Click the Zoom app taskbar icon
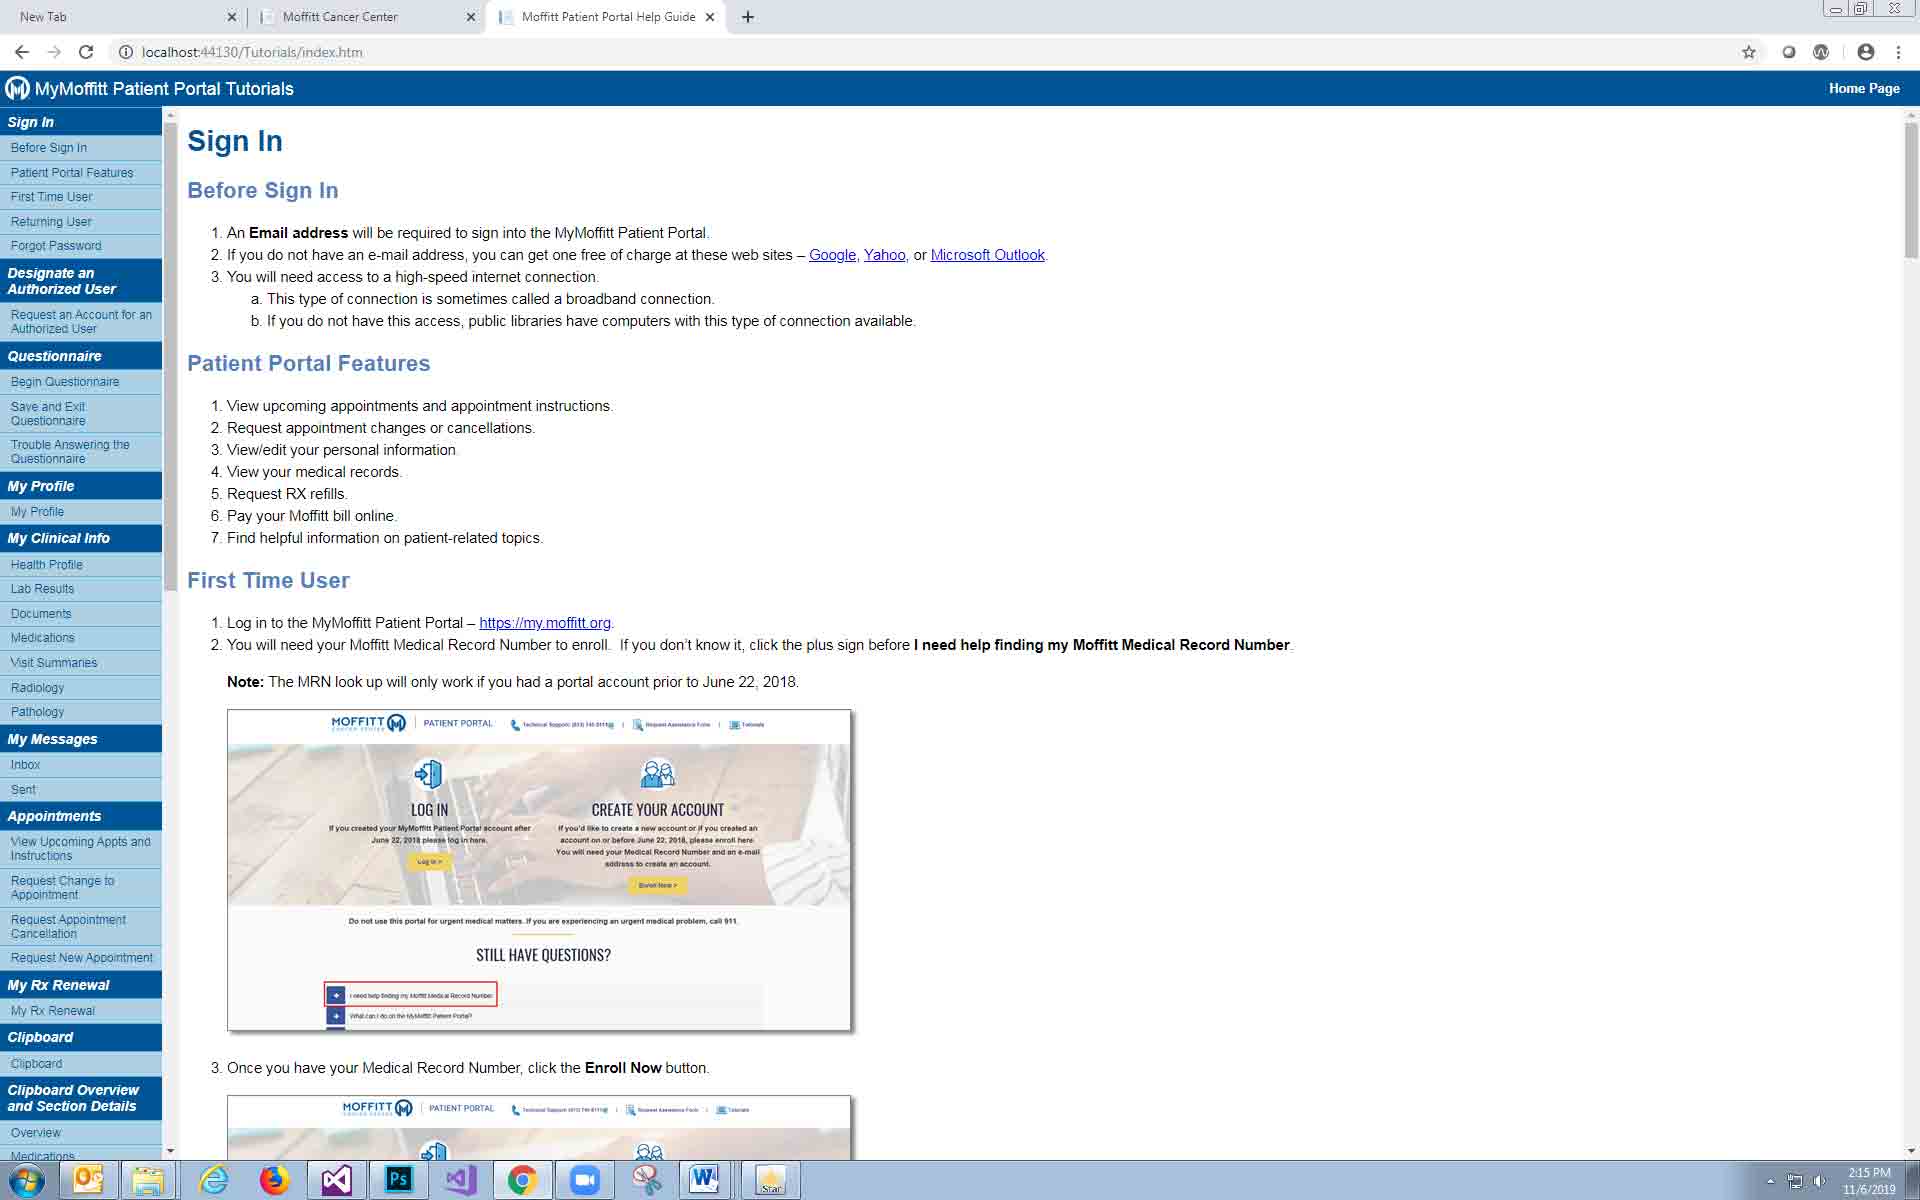1920x1200 pixels. point(584,1180)
